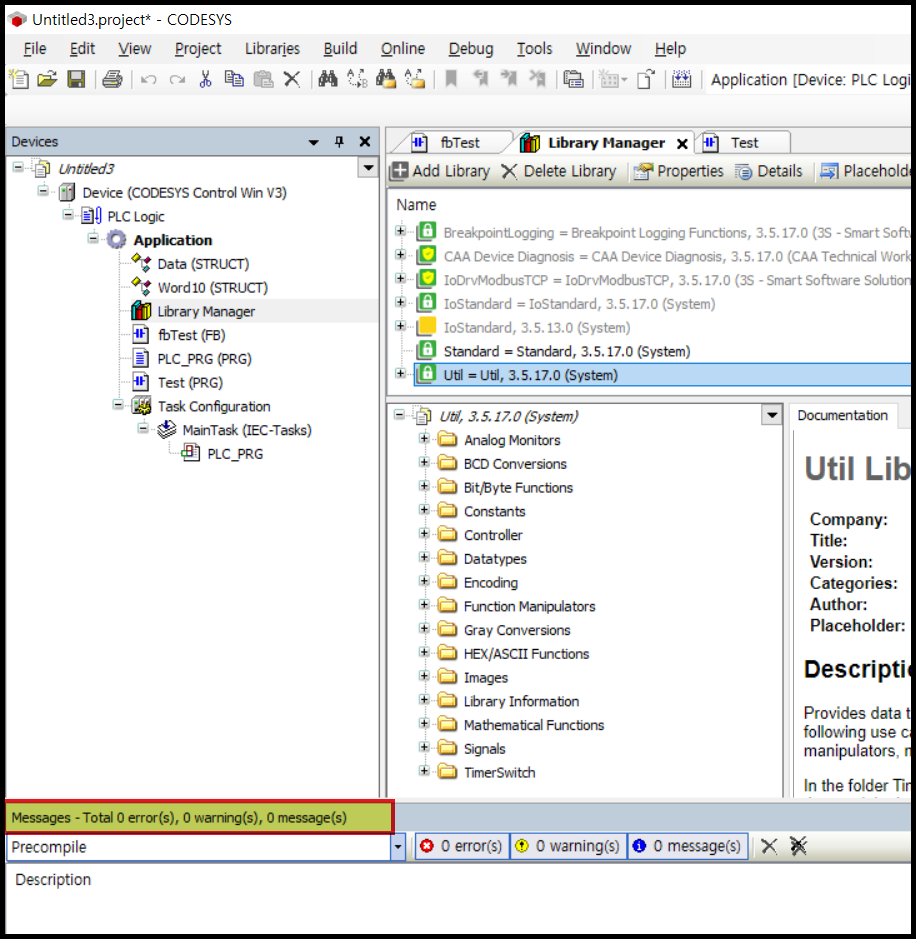Expand the BreakpointLogging library entry
Screen dimensions: 916x939
[x=401, y=231]
